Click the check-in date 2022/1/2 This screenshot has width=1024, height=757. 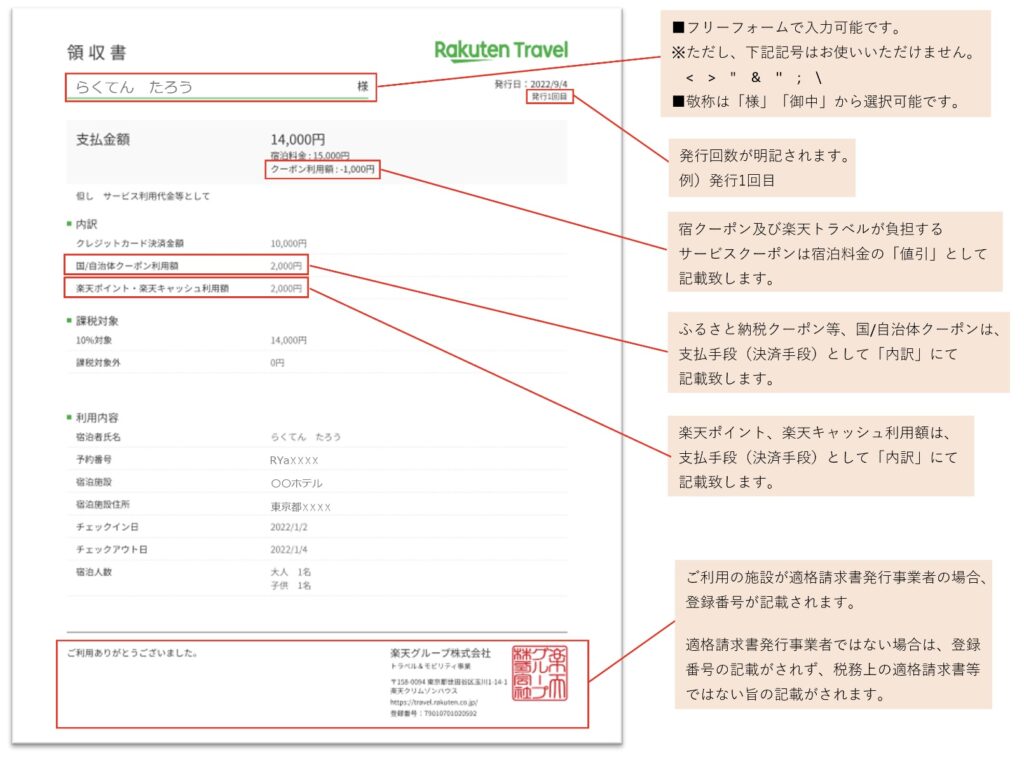[289, 527]
